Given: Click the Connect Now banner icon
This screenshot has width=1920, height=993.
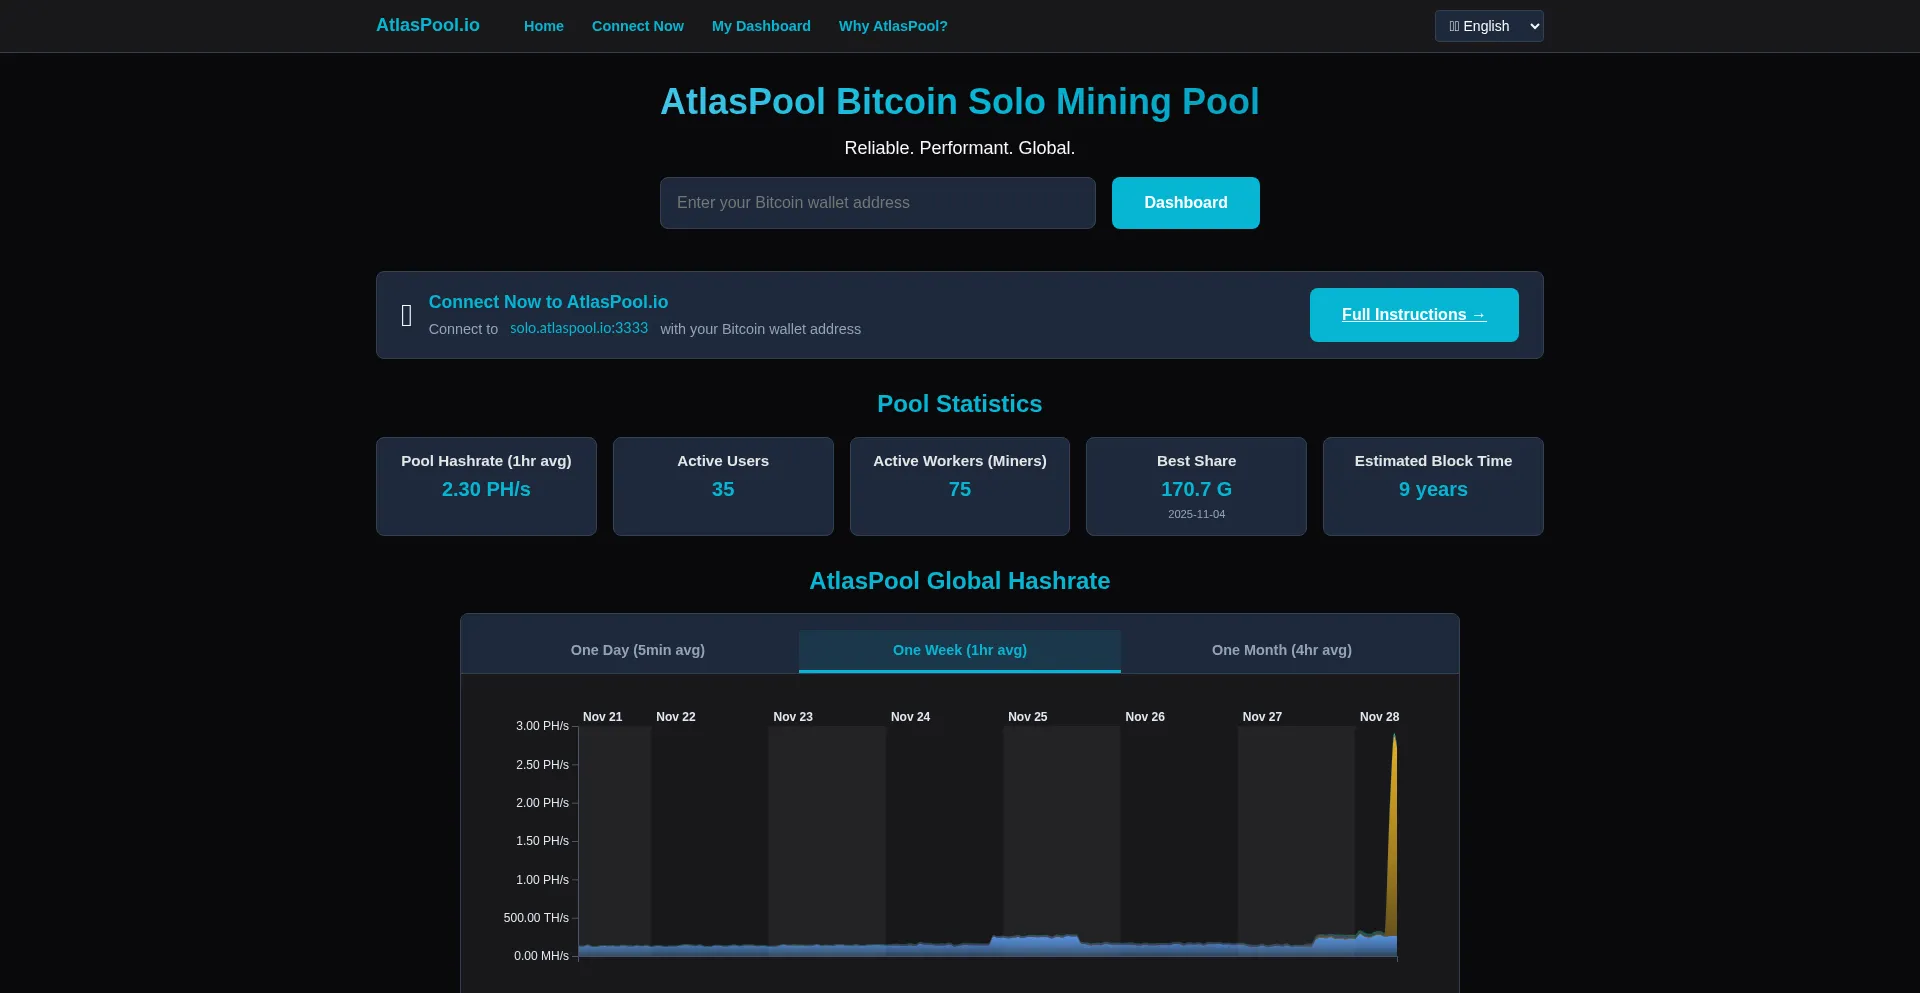Looking at the screenshot, I should tap(406, 315).
